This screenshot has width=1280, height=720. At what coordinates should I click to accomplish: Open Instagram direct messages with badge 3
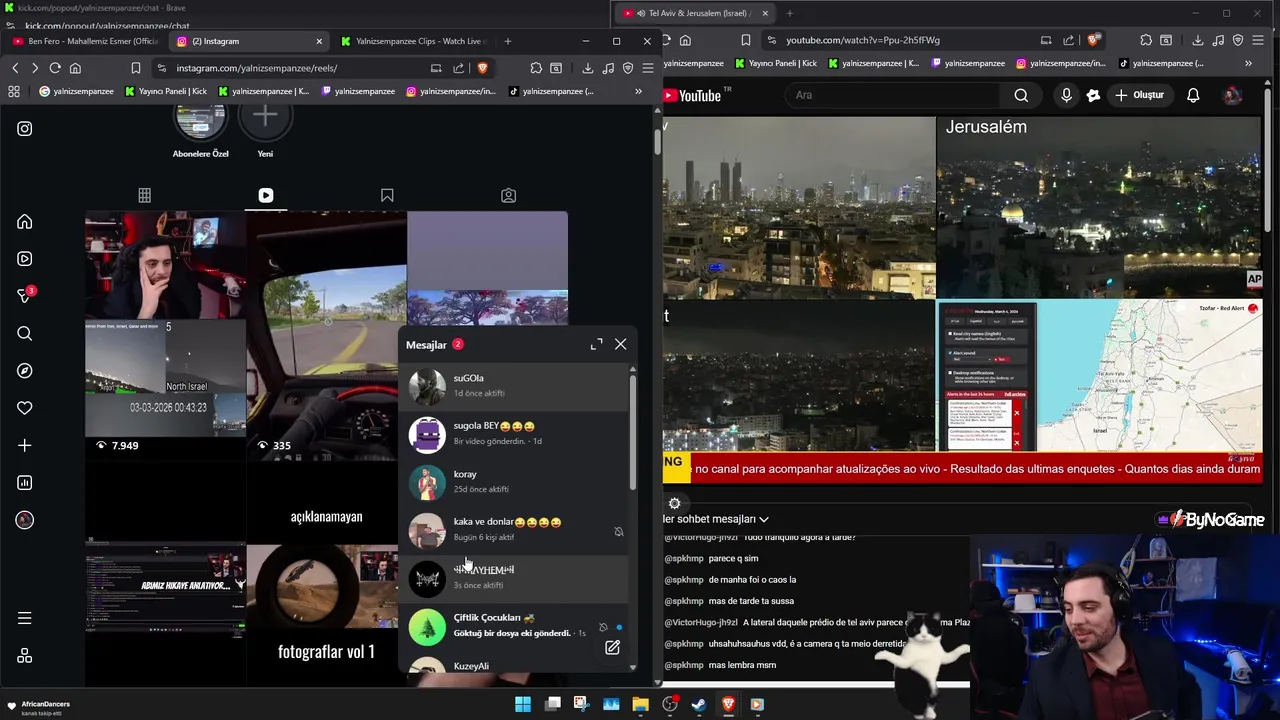(25, 296)
